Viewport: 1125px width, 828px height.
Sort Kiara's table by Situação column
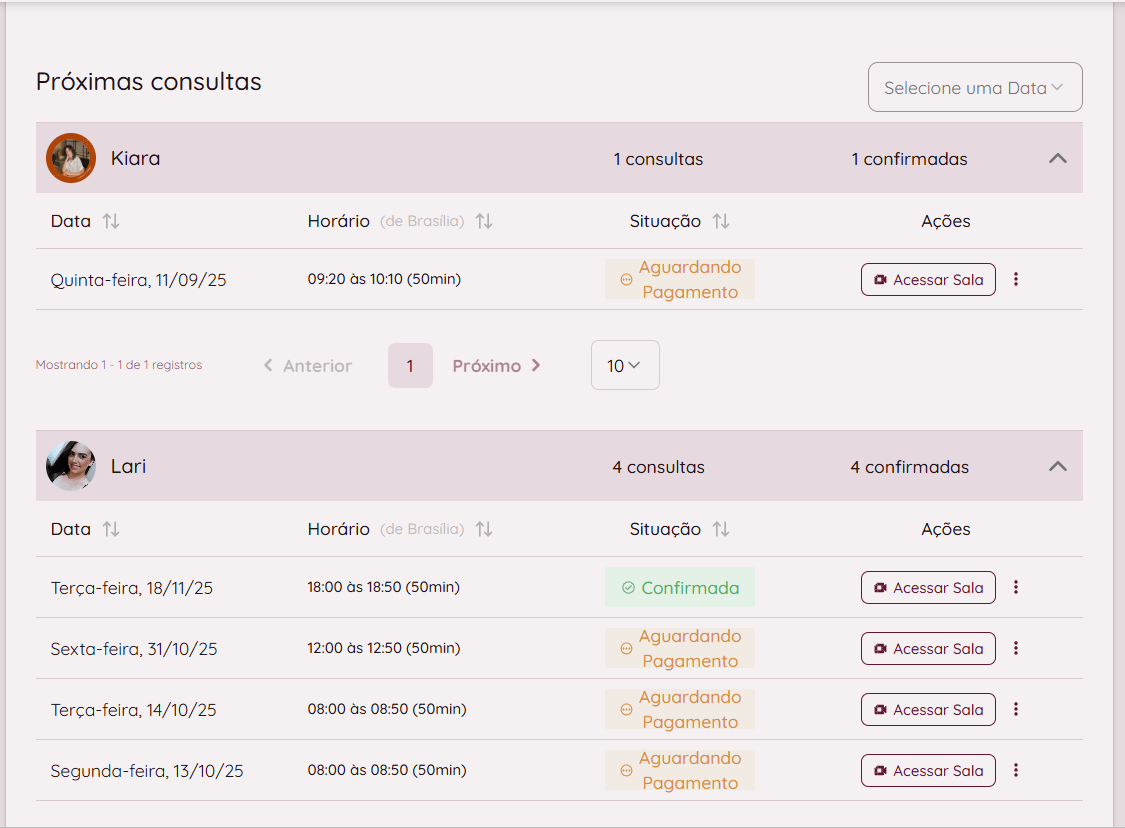[720, 221]
